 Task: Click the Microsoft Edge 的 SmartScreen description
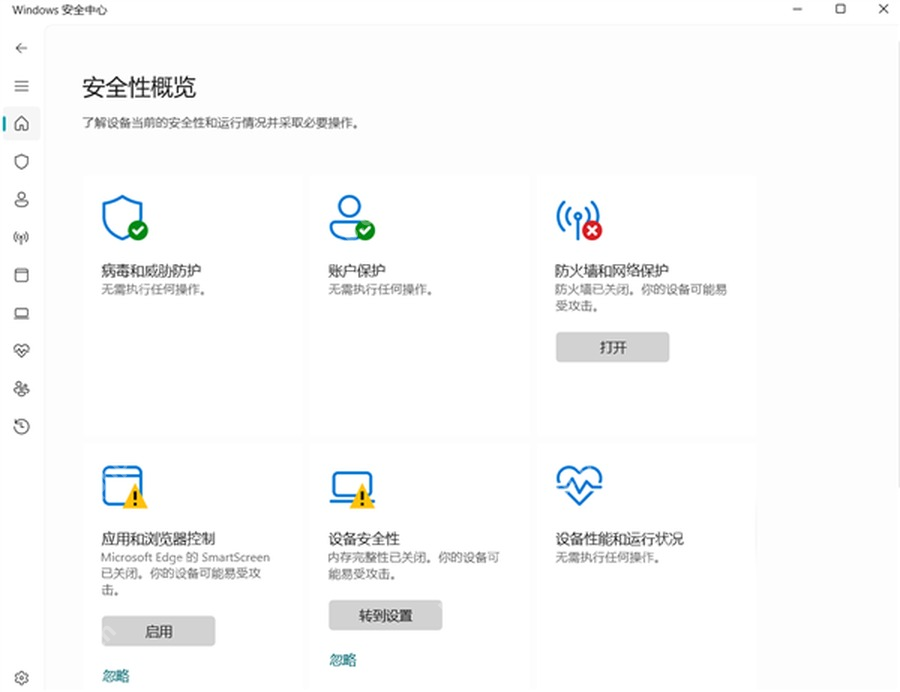click(x=185, y=573)
